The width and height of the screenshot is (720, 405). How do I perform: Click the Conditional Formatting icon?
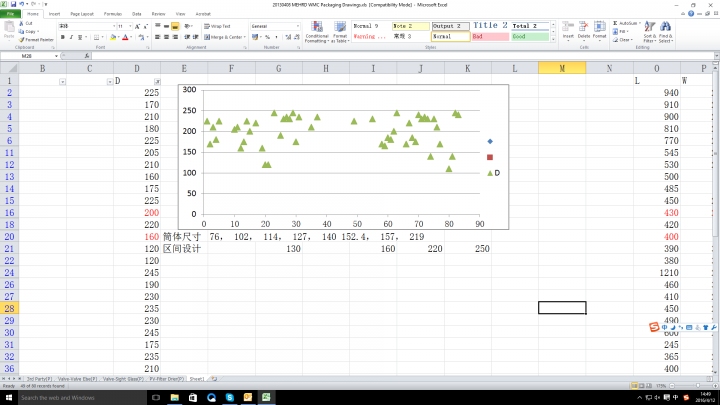click(316, 30)
